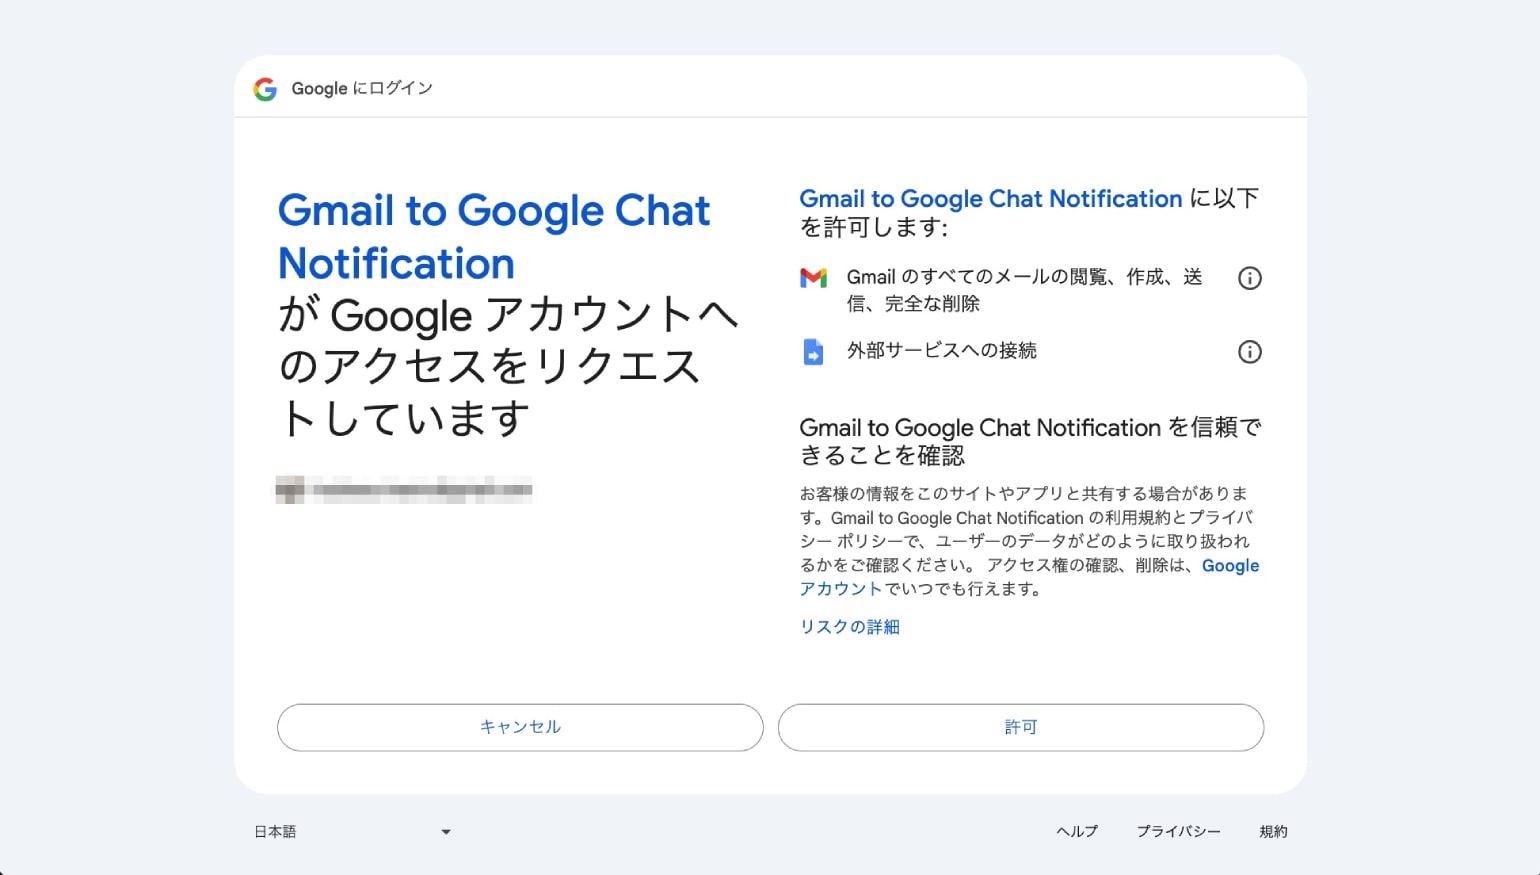Viewport: 1540px width, 875px height.
Task: Open the 規約 footer link
Action: coord(1273,832)
